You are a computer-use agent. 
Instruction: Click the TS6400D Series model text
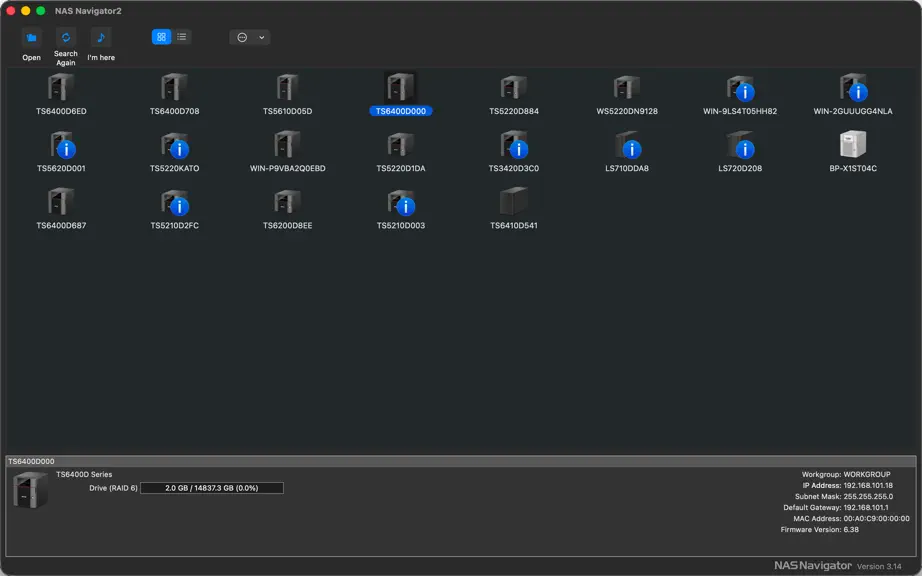[84, 474]
